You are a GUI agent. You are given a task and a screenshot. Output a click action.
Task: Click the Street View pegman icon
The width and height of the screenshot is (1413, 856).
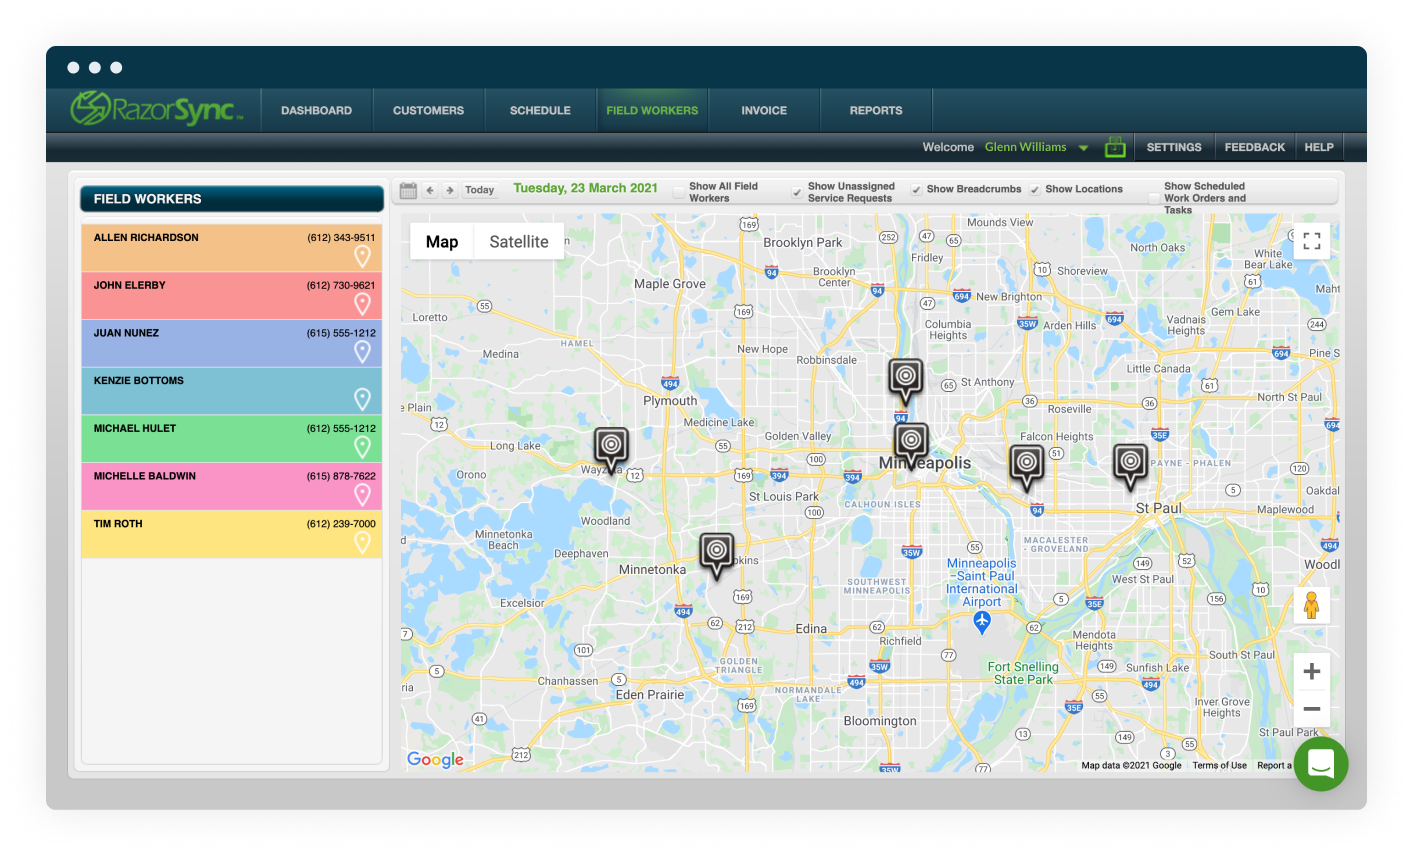point(1312,605)
